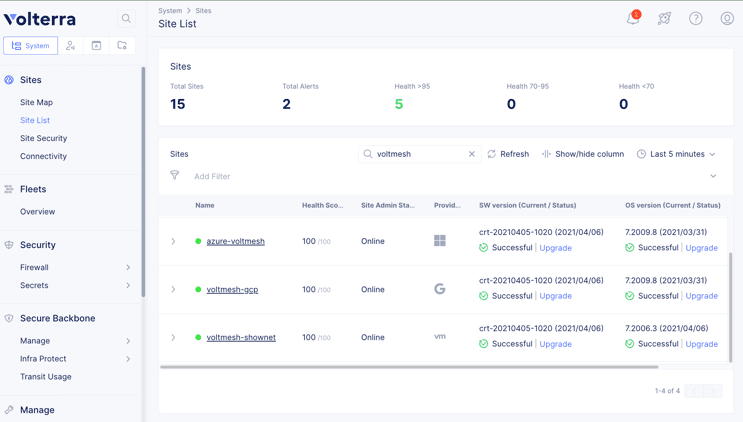Select the System tab
Image resolution: width=743 pixels, height=422 pixels.
(x=30, y=45)
